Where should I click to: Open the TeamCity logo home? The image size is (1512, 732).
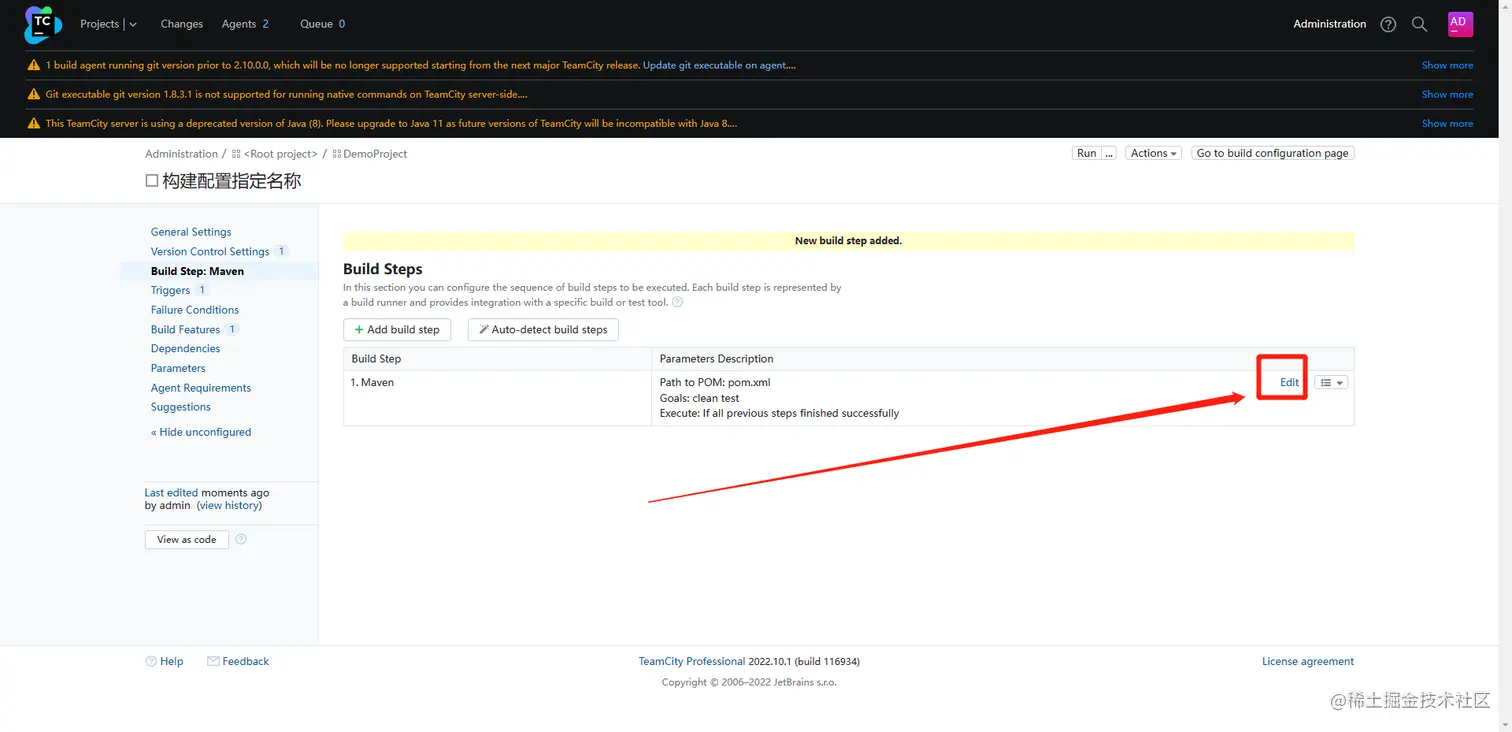(x=43, y=24)
